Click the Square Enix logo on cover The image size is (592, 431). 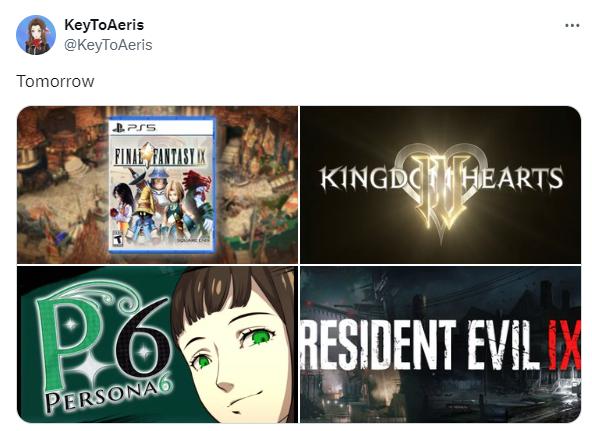194,241
